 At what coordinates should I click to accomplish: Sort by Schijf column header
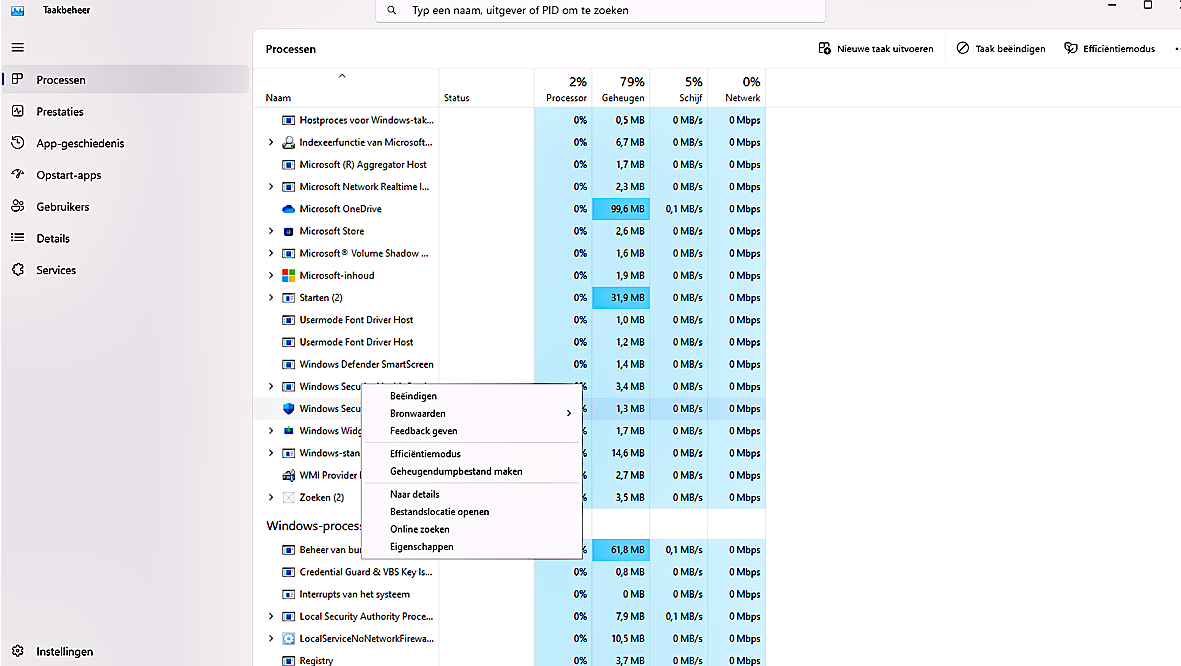pos(679,88)
